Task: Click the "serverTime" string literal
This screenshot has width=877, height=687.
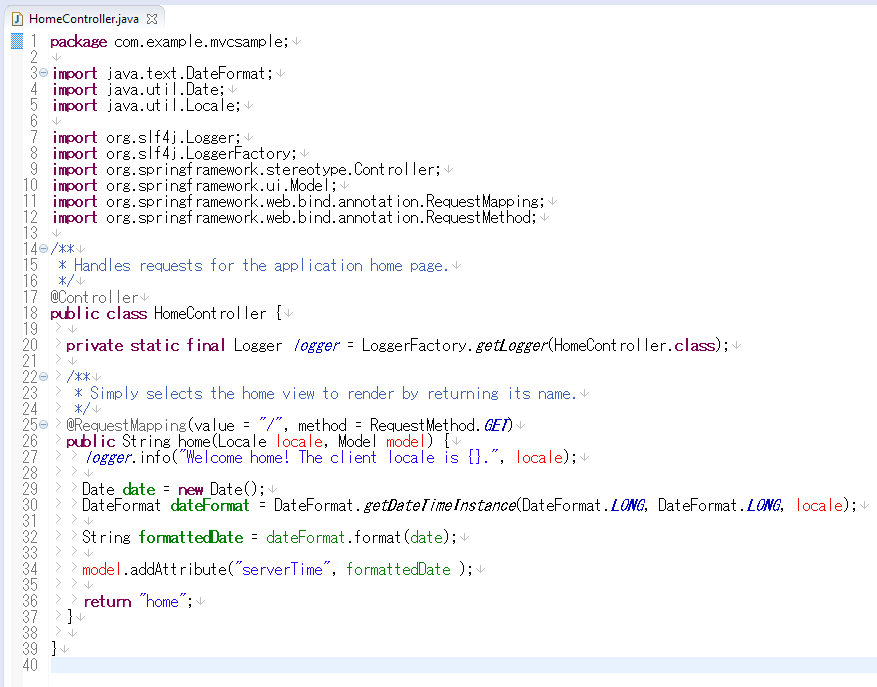Action: point(282,570)
